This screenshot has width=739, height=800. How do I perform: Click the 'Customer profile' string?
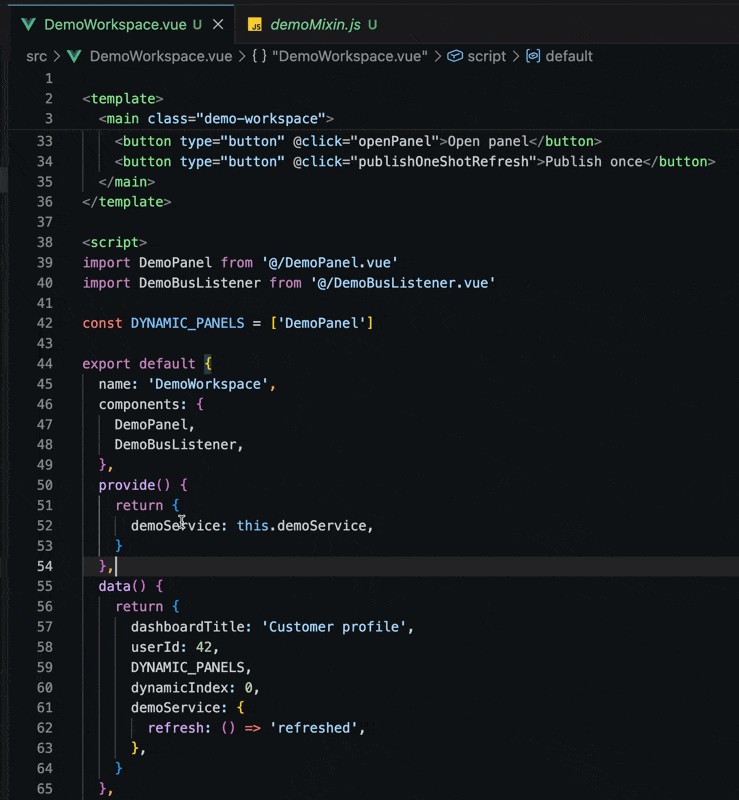click(334, 627)
